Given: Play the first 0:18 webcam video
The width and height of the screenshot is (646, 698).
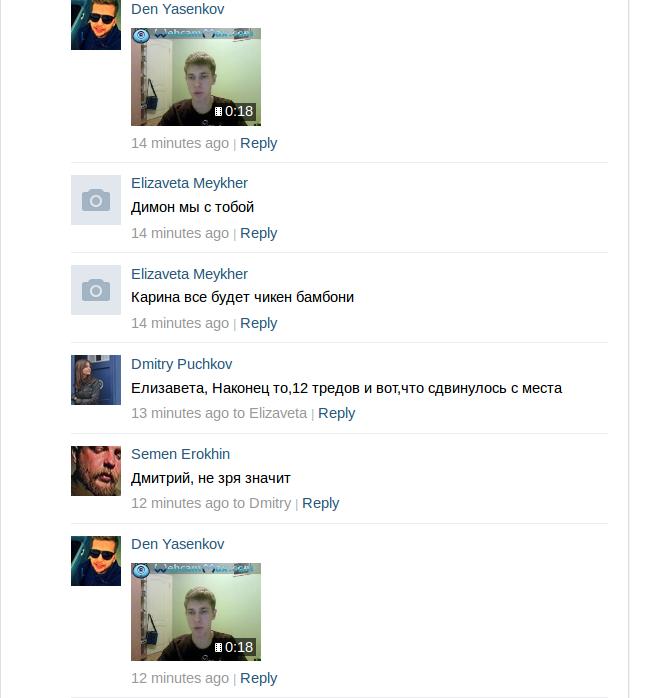Looking at the screenshot, I should pos(196,77).
